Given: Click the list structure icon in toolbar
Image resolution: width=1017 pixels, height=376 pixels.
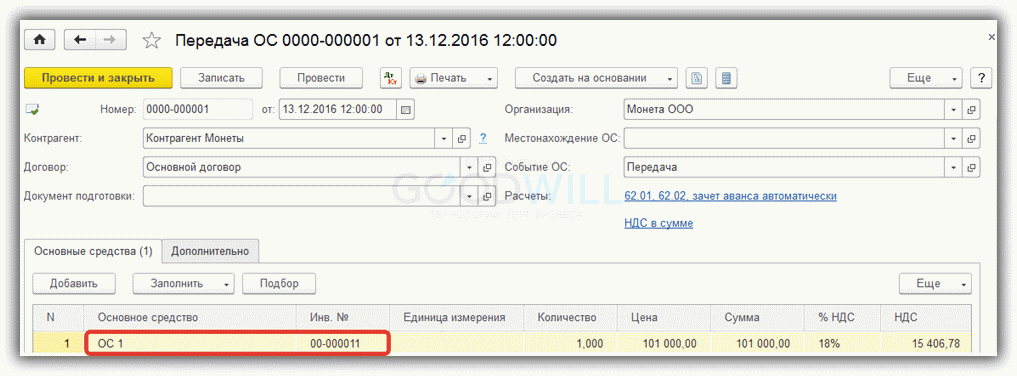Looking at the screenshot, I should pyautogui.click(x=726, y=78).
